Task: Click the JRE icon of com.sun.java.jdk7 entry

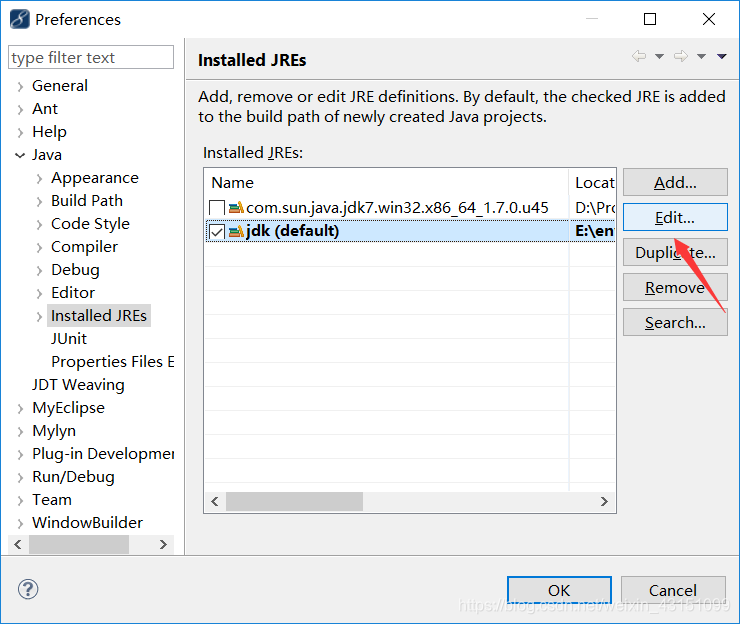Action: pos(236,207)
